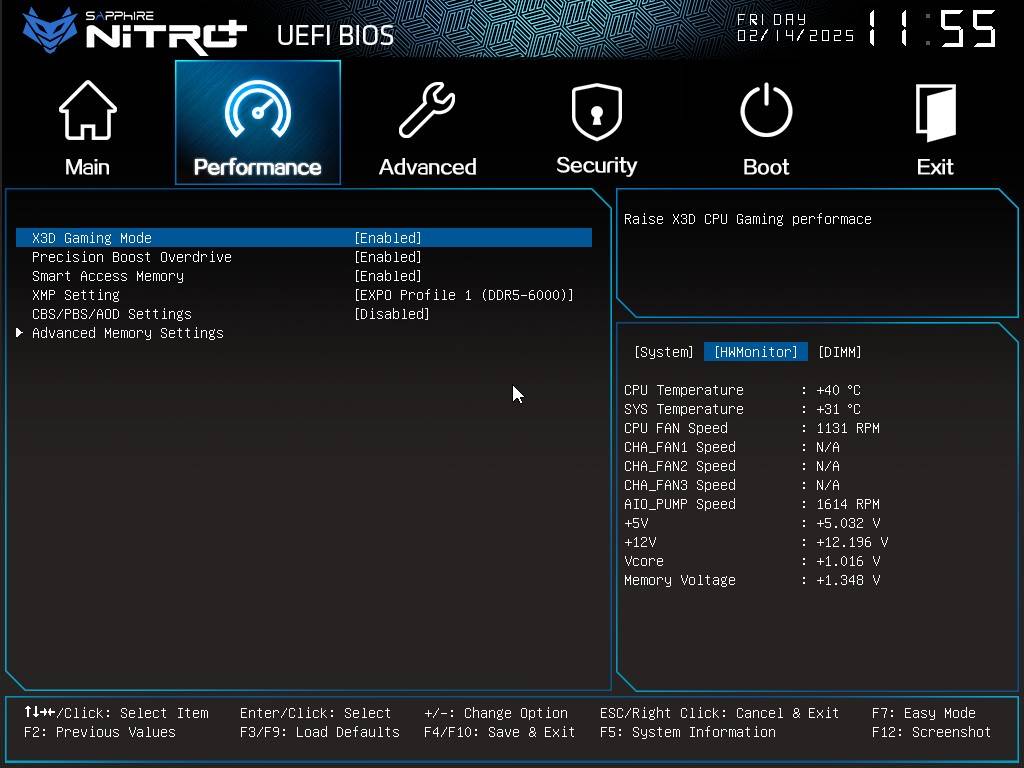Screen dimensions: 1024x768
Task: Toggle X3D Gaming Mode Enabled value
Action: (388, 238)
